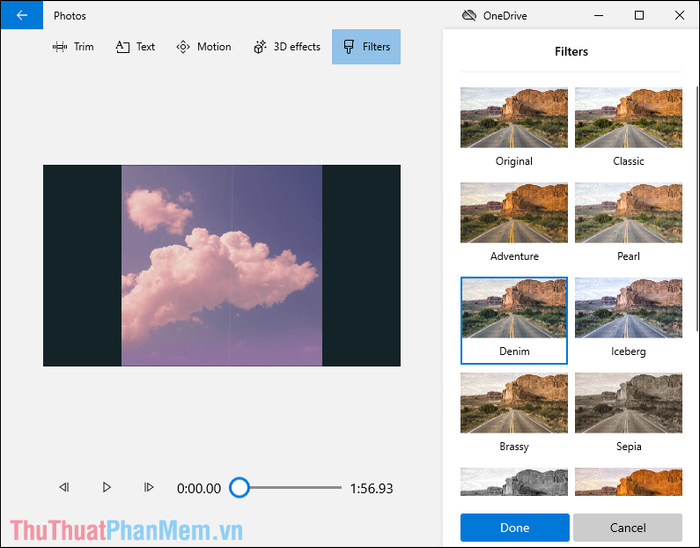
Task: Maximize the Photos window
Action: click(x=639, y=16)
